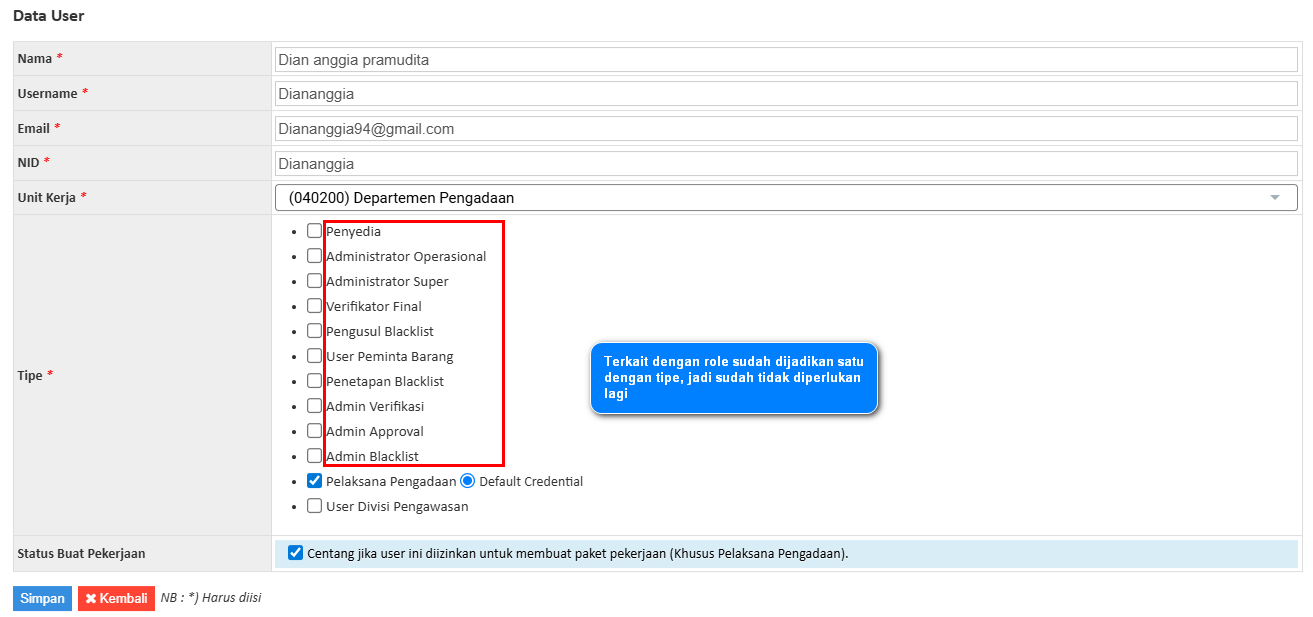Viewport: 1313px width, 617px height.
Task: Click the NID input field
Action: (x=786, y=163)
